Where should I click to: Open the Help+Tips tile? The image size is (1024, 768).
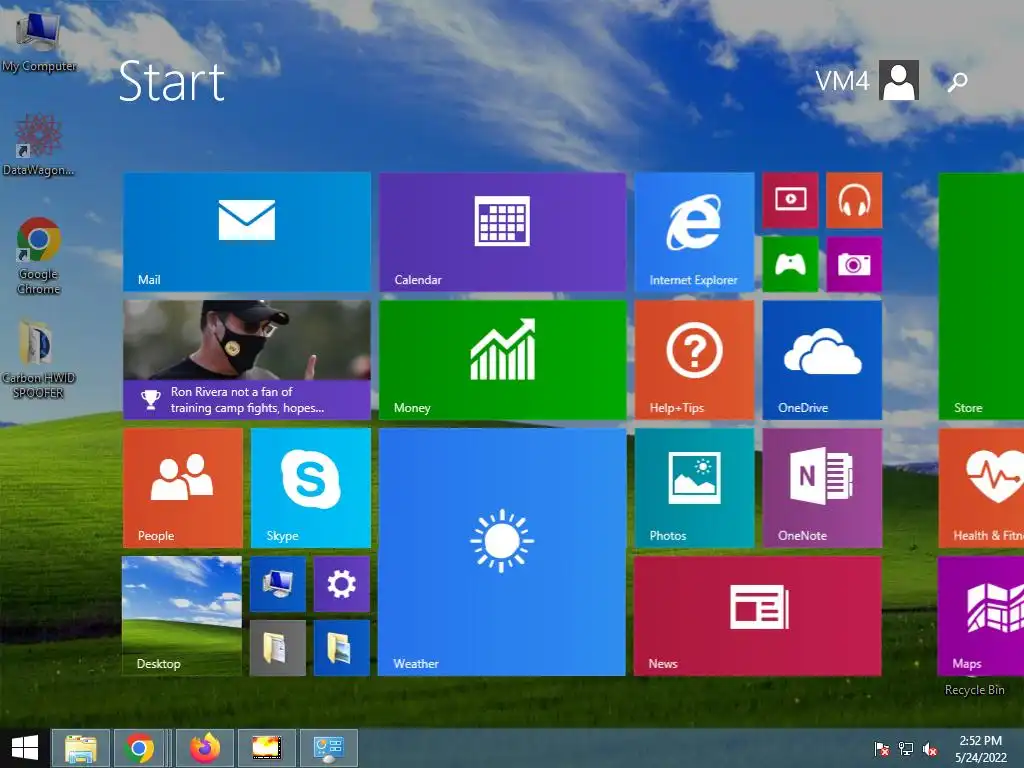694,360
